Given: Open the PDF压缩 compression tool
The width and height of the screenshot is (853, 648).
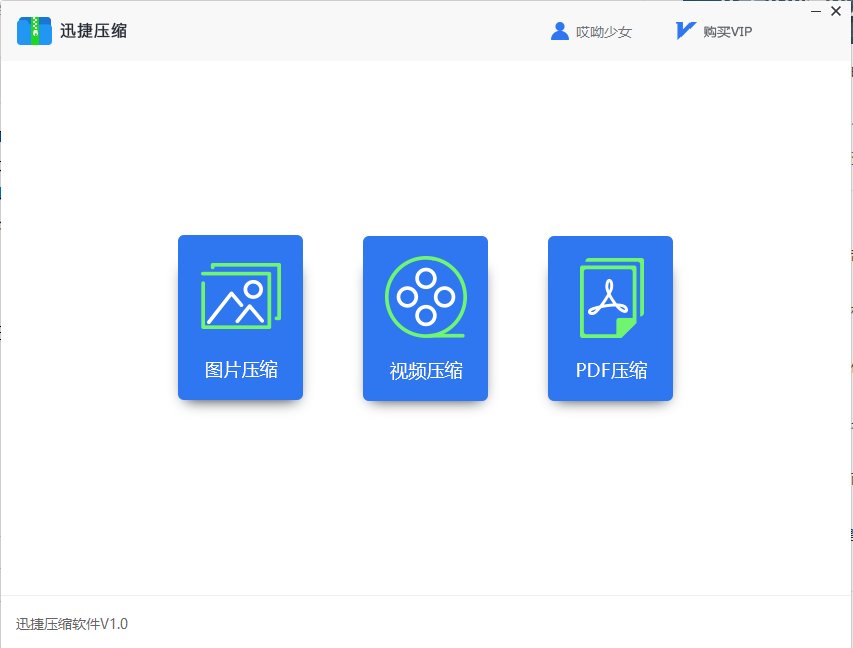Looking at the screenshot, I should click(x=610, y=318).
